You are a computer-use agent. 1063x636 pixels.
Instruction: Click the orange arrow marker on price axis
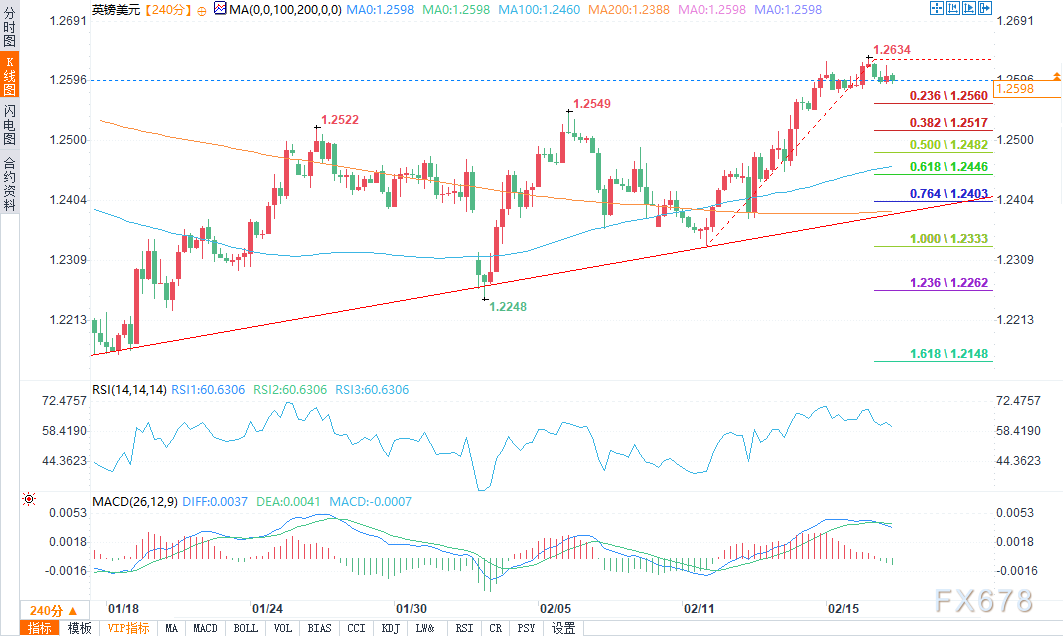(1054, 79)
